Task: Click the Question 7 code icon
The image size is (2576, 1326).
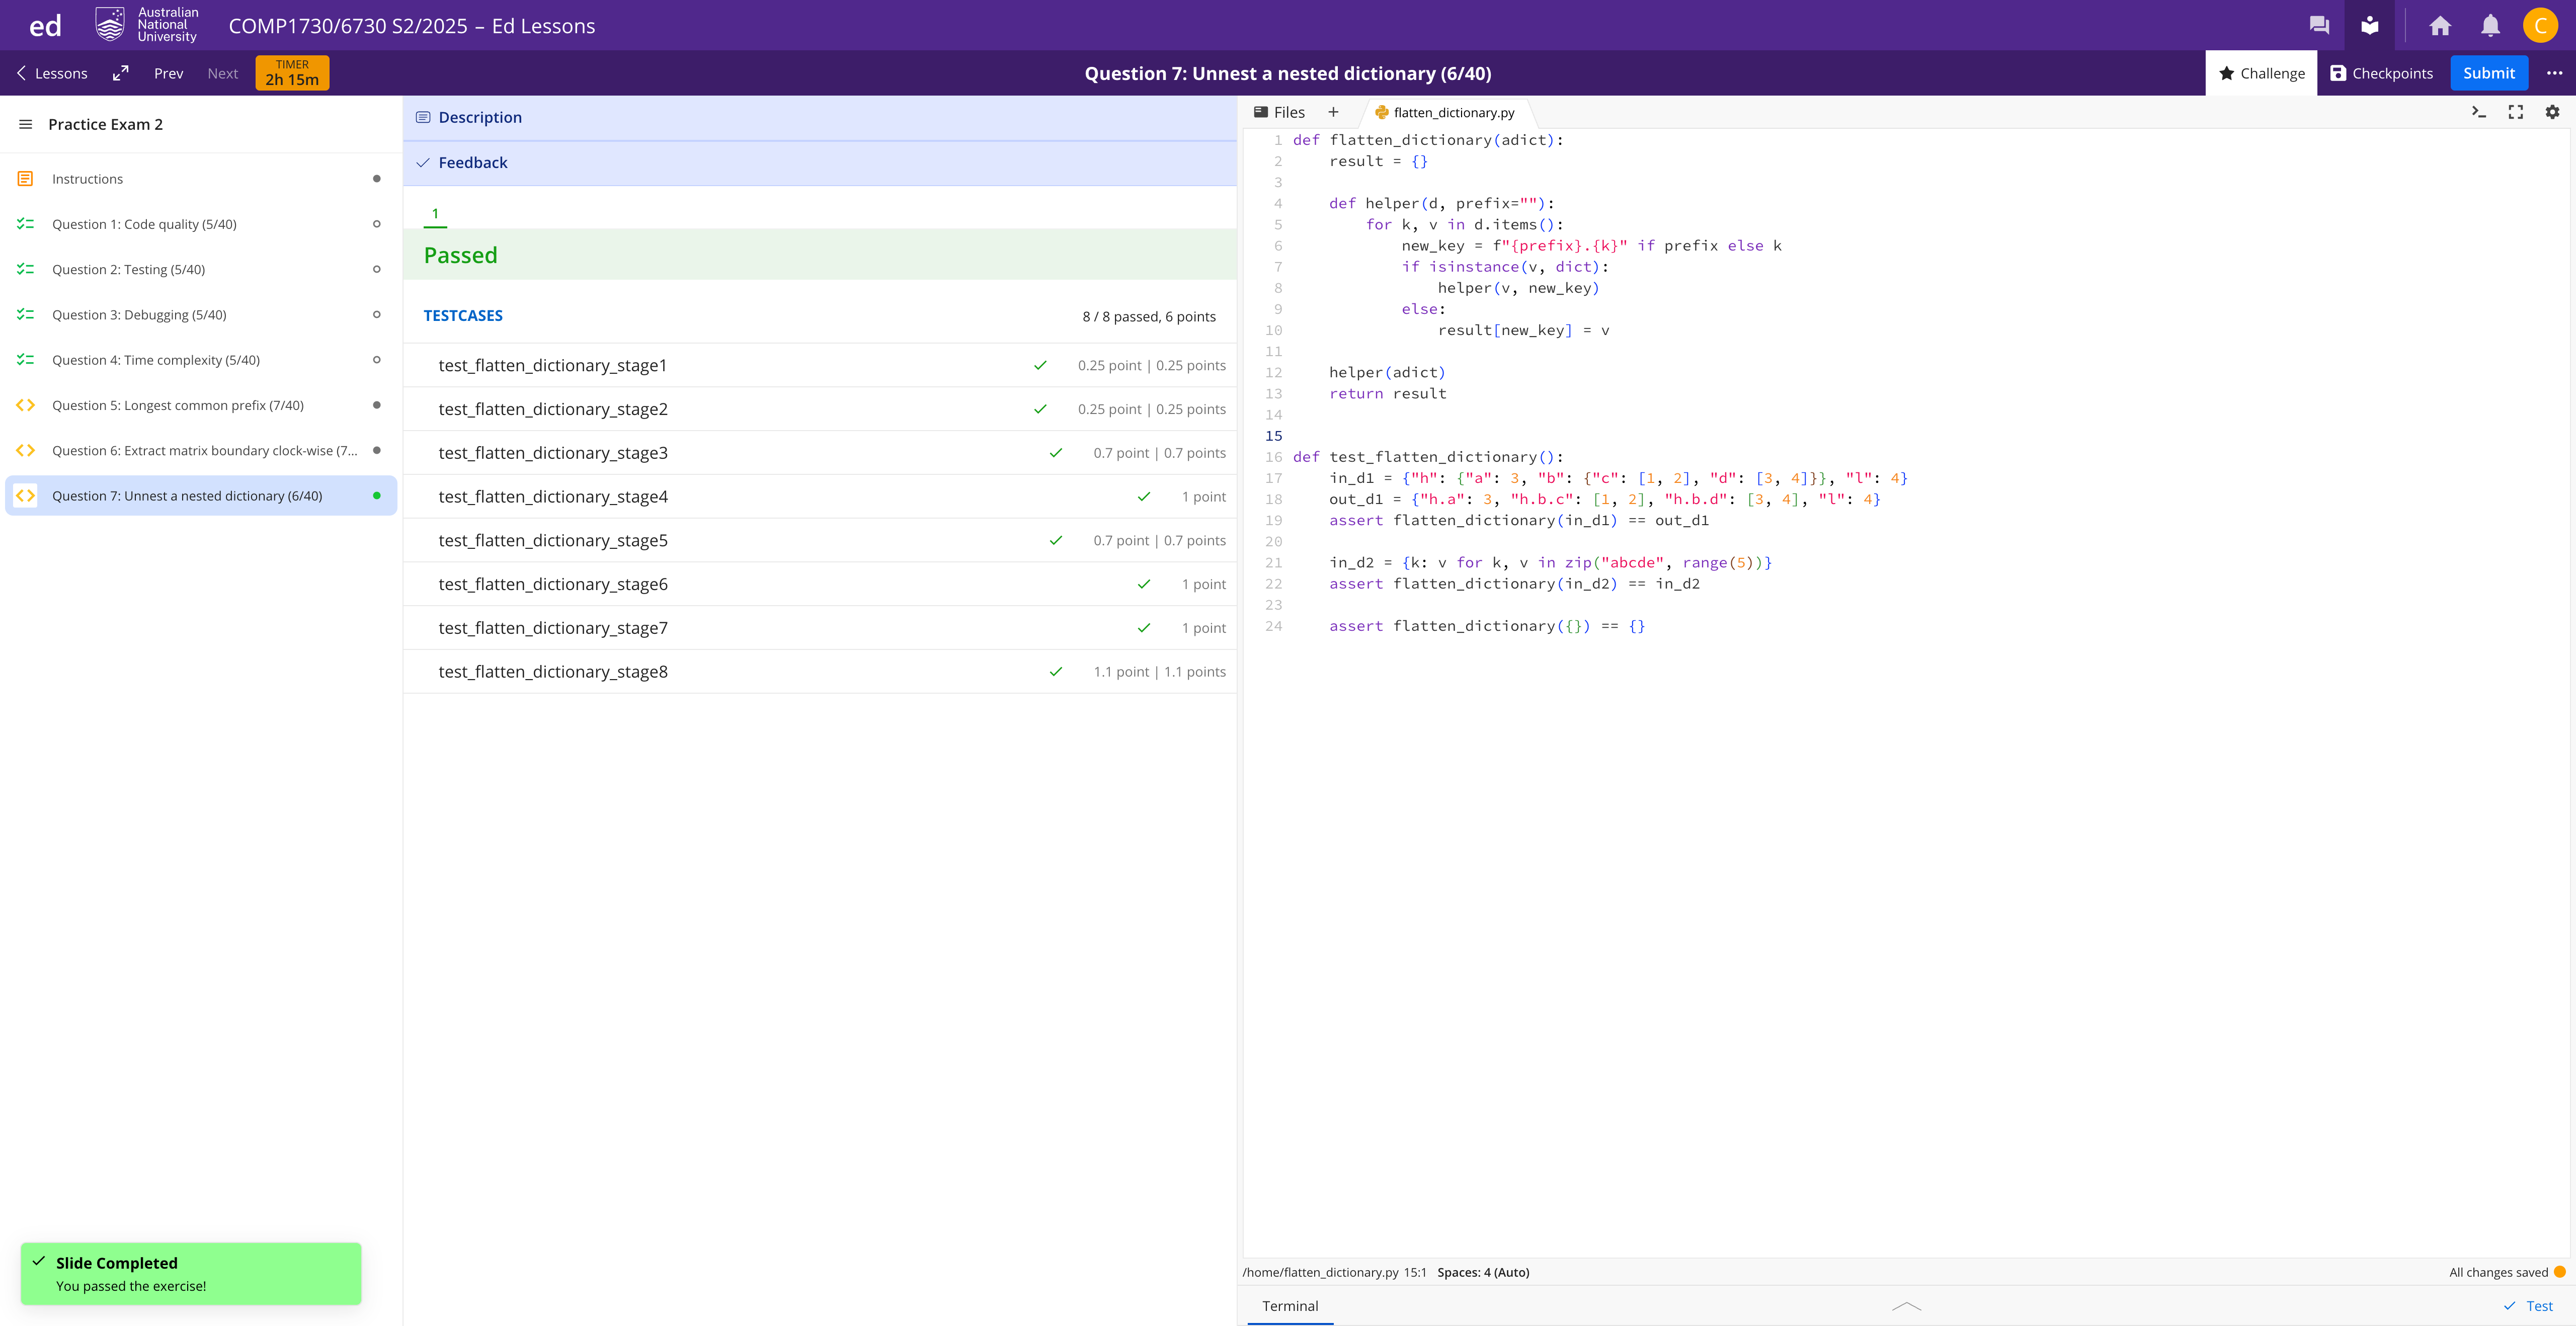Action: click(x=25, y=496)
